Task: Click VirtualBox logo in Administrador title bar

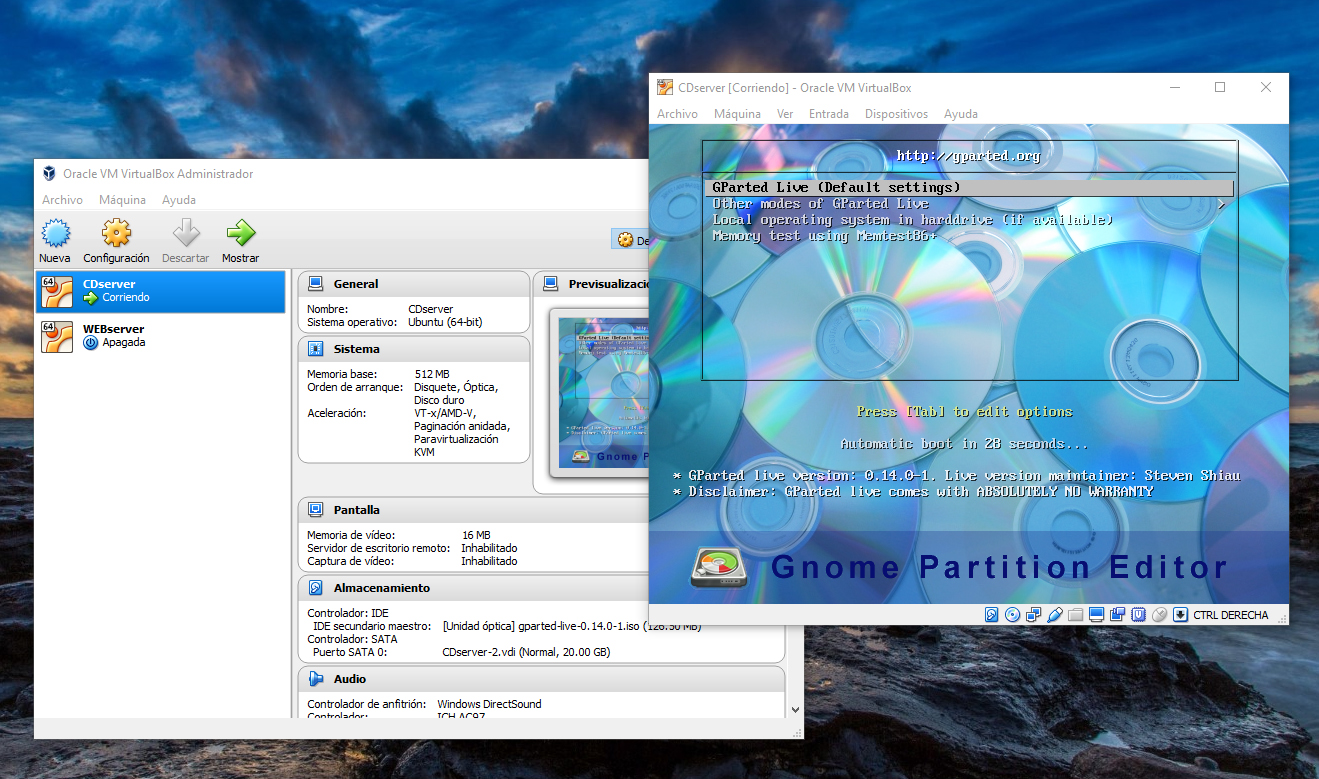Action: pyautogui.click(x=49, y=174)
